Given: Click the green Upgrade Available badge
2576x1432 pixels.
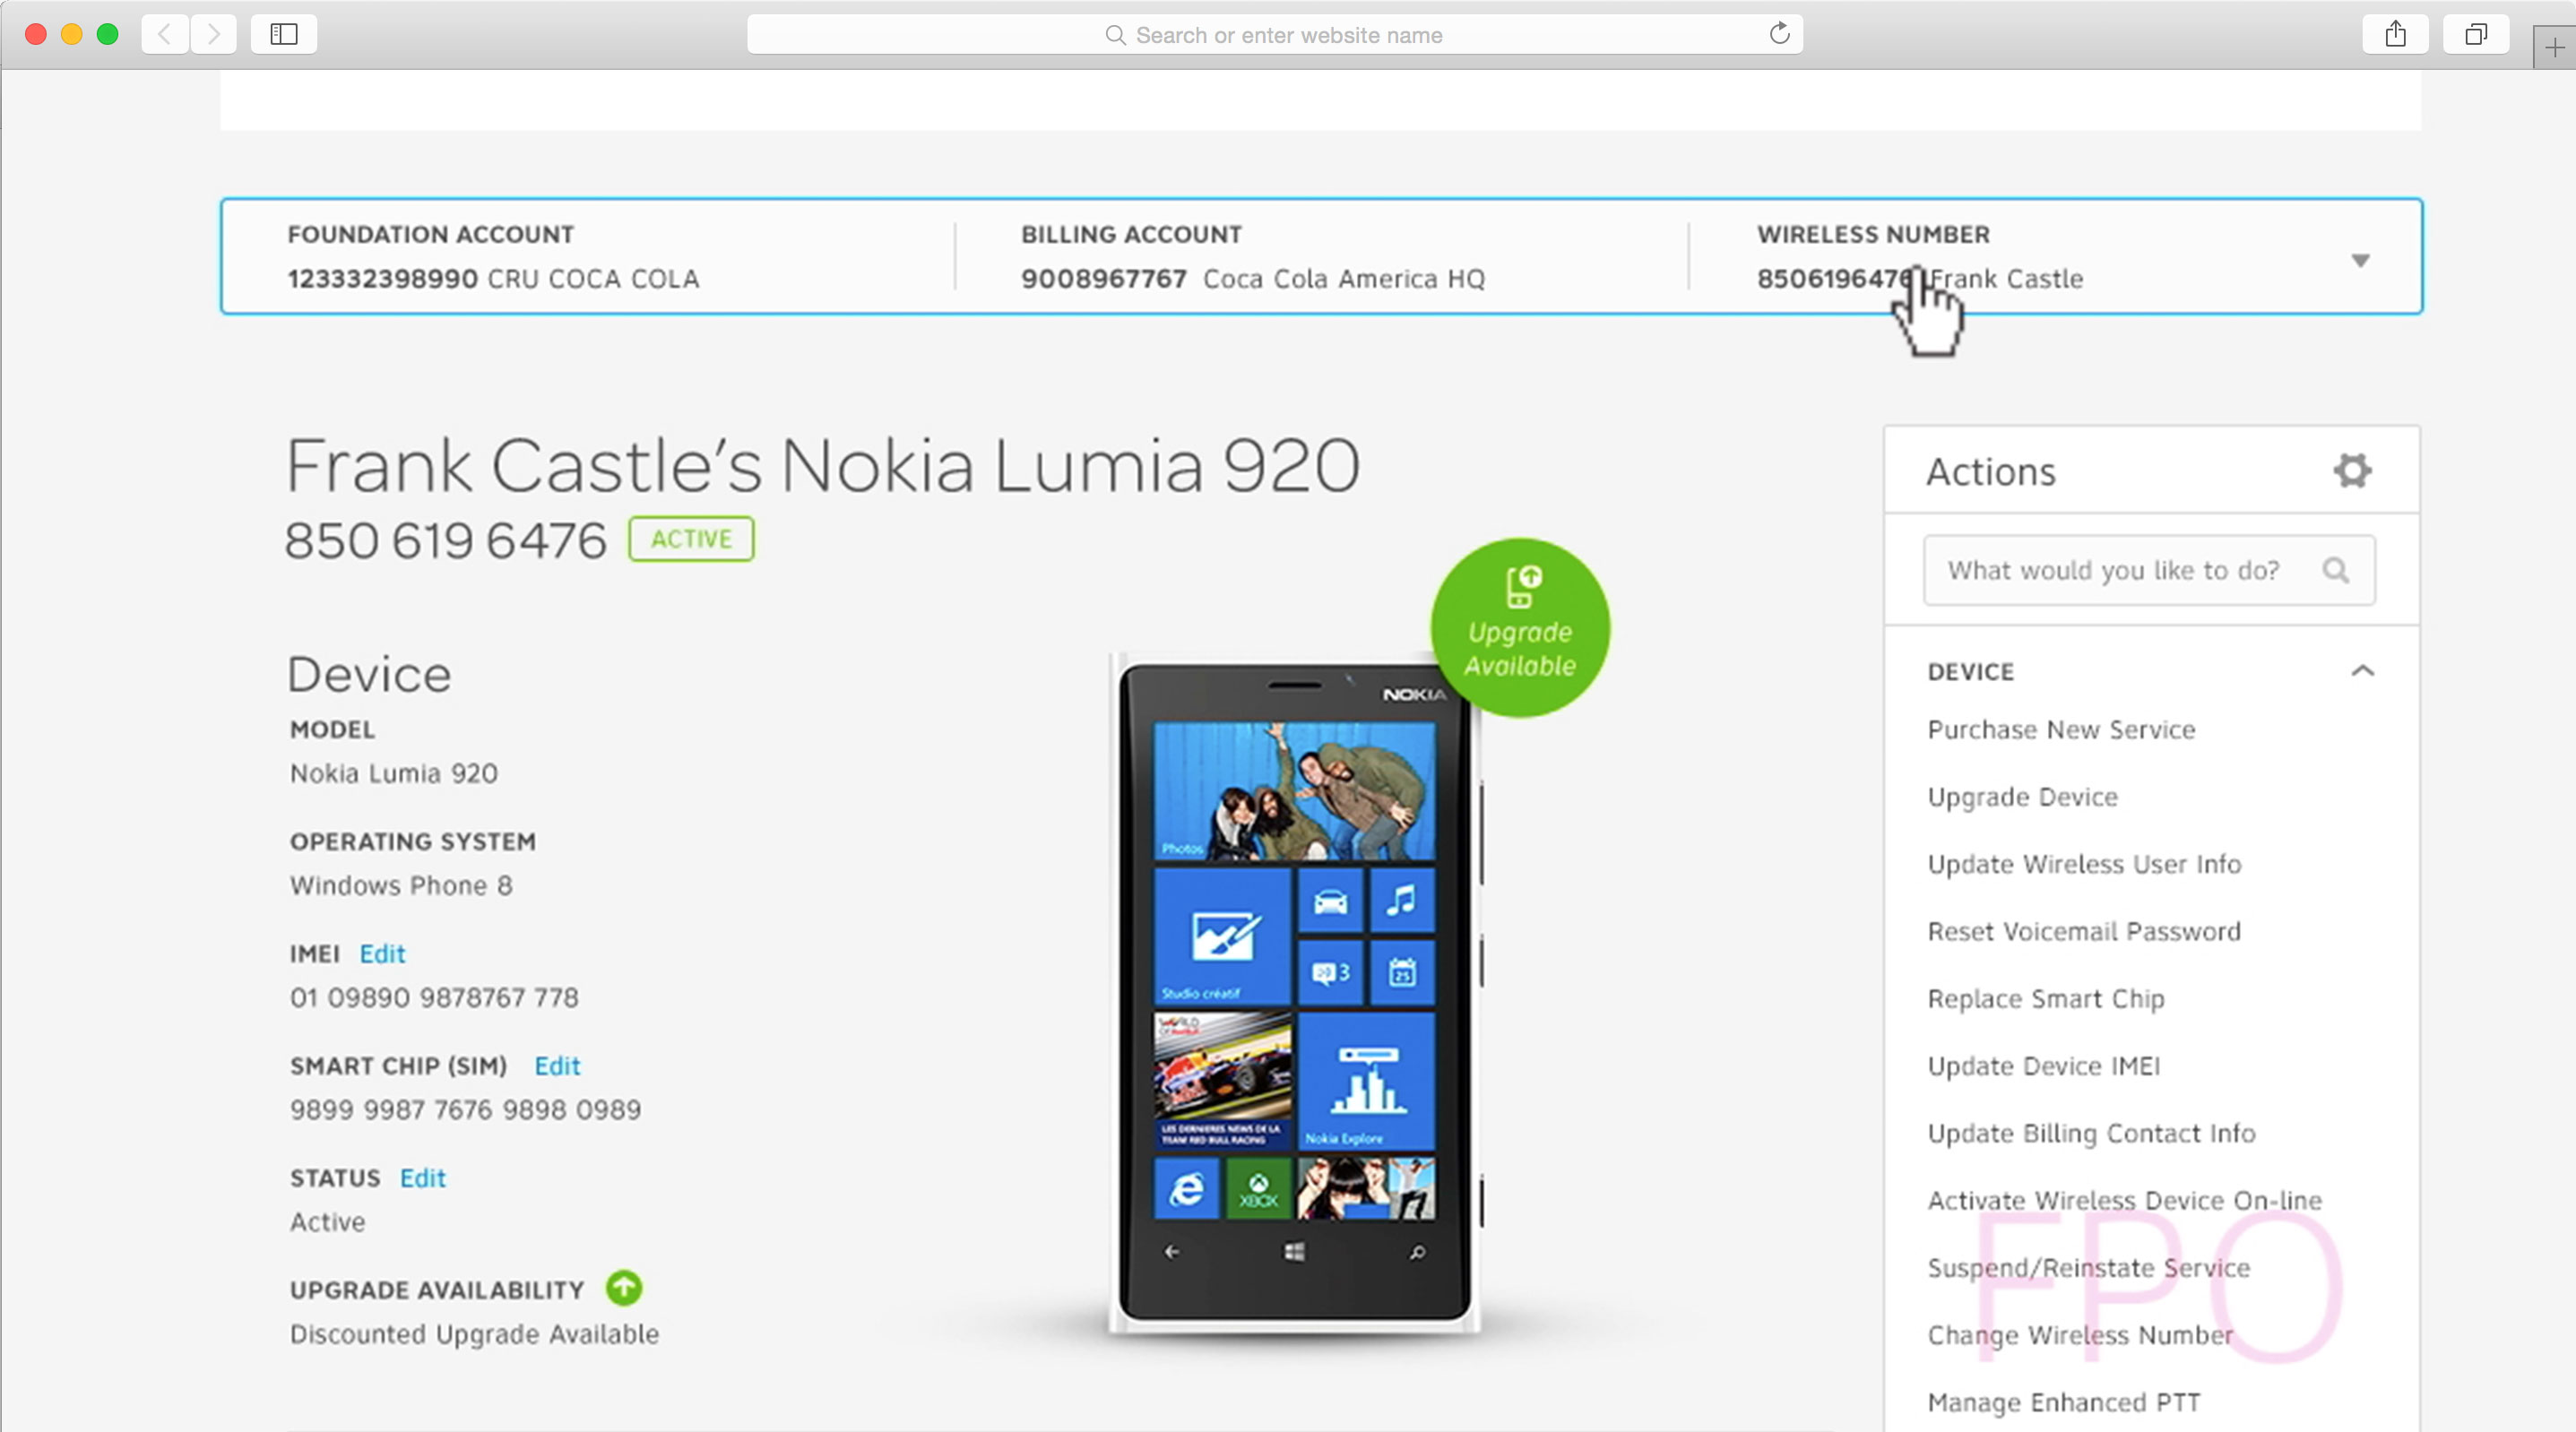Looking at the screenshot, I should (1519, 628).
